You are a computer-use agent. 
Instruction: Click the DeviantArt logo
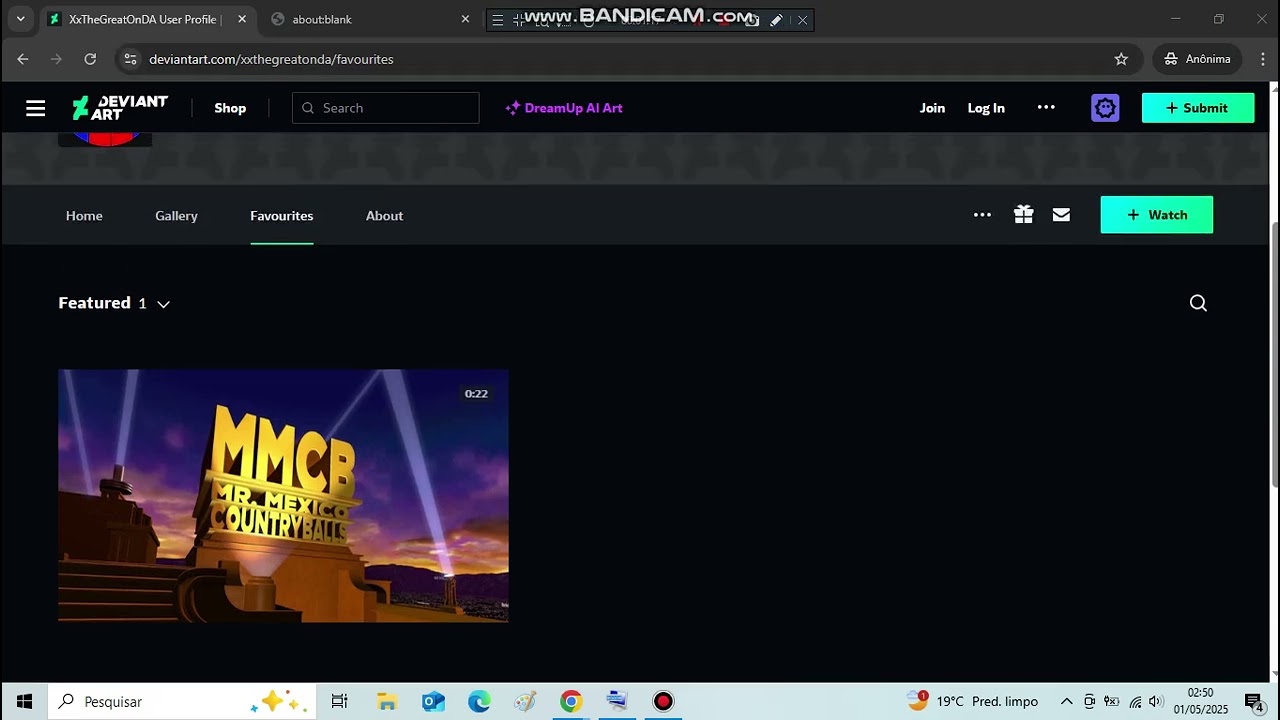pos(120,108)
